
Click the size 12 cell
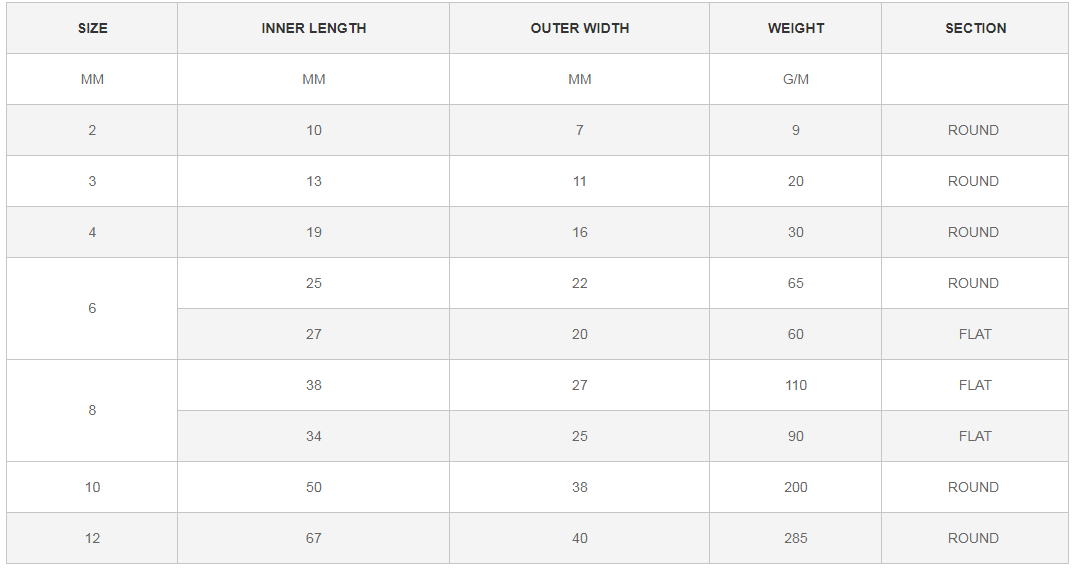point(92,538)
